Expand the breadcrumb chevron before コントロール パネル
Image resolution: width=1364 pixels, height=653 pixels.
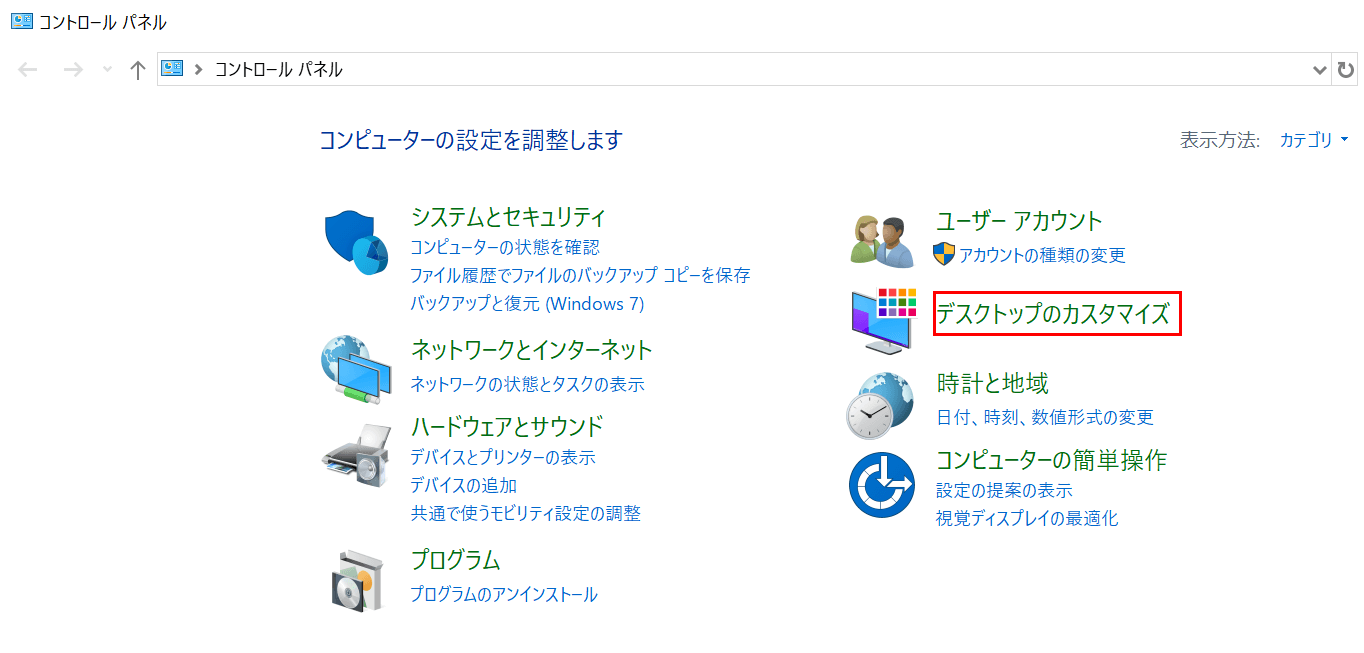(x=198, y=70)
